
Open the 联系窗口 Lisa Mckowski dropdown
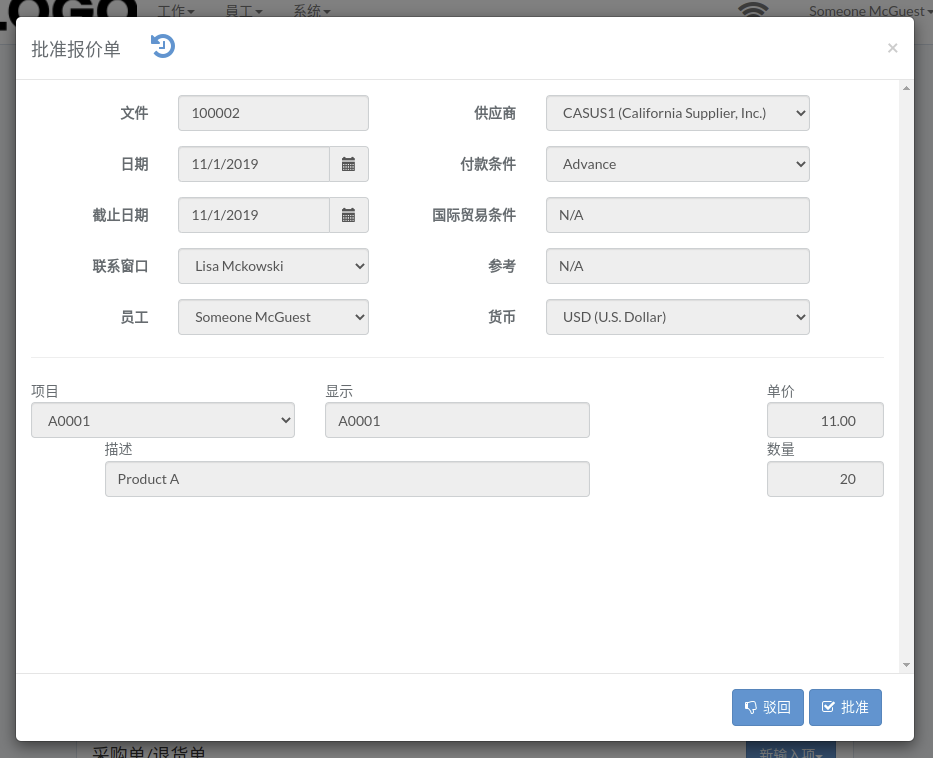(273, 266)
